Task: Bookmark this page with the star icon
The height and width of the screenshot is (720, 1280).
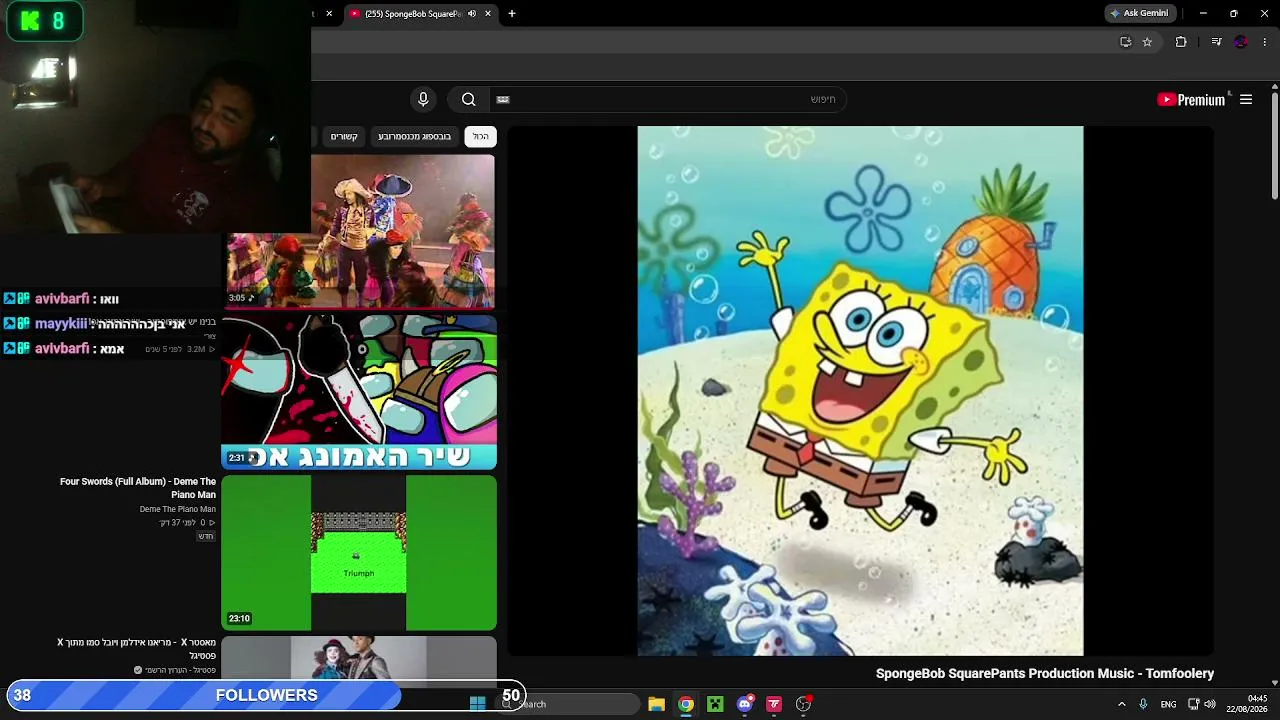Action: click(x=1147, y=42)
